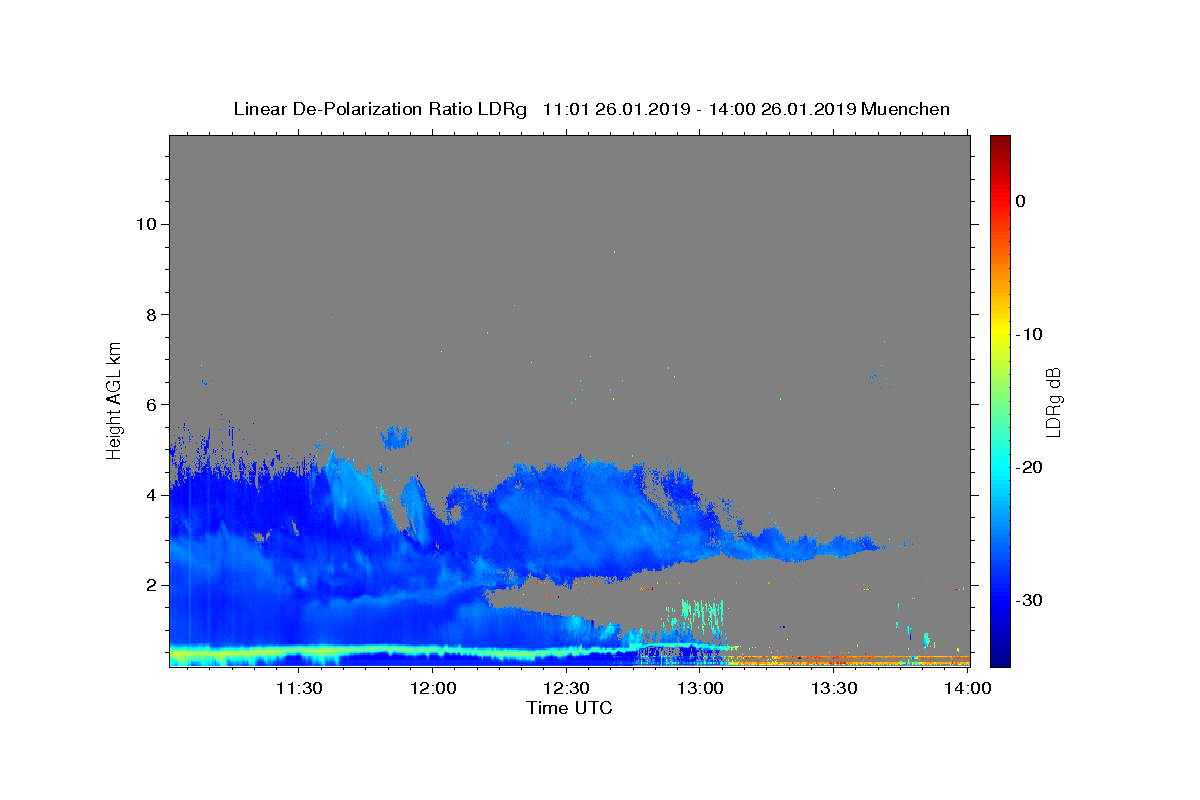
Task: Click the colorbar value '-10'
Action: pos(1029,334)
